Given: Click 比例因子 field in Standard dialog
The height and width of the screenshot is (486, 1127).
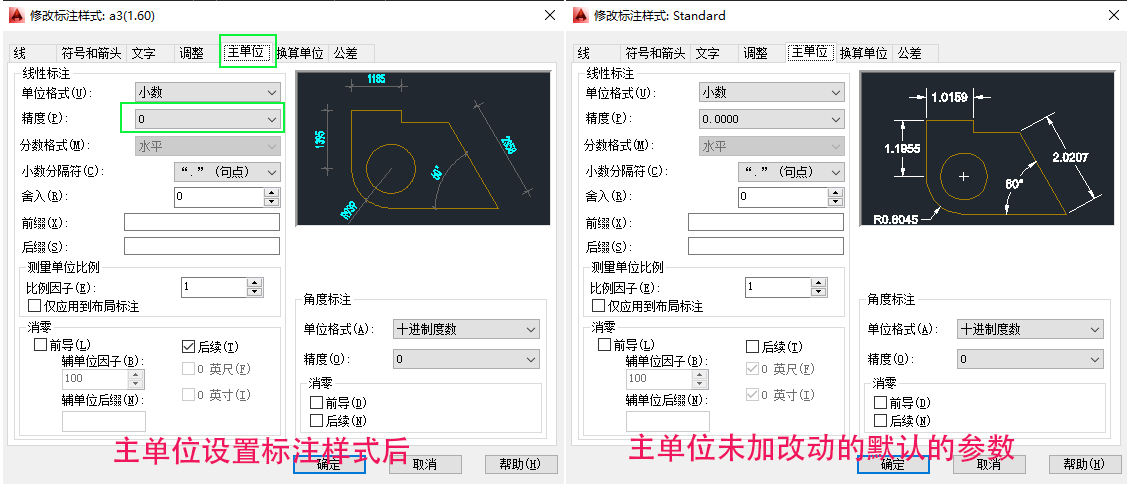Looking at the screenshot, I should pos(778,287).
